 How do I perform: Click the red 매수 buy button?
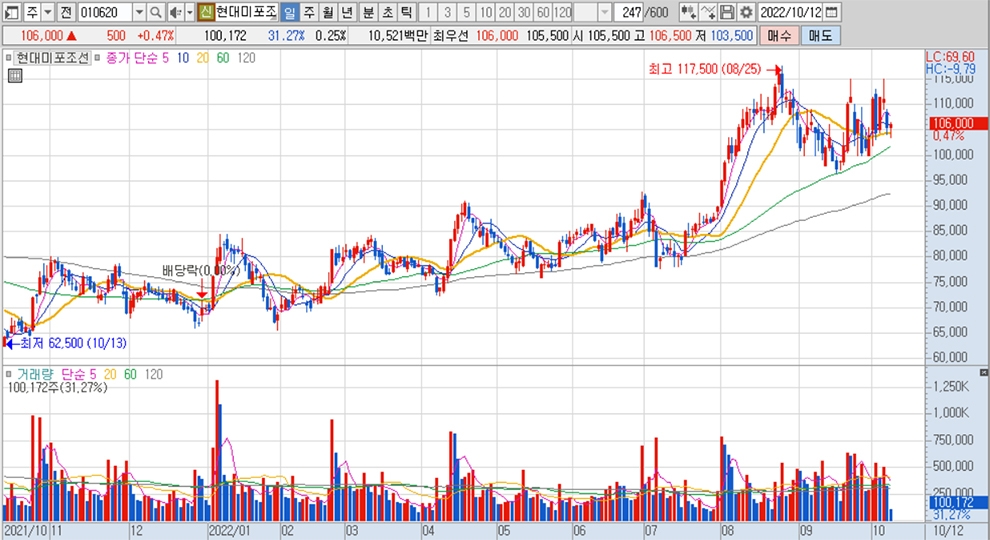[x=777, y=35]
